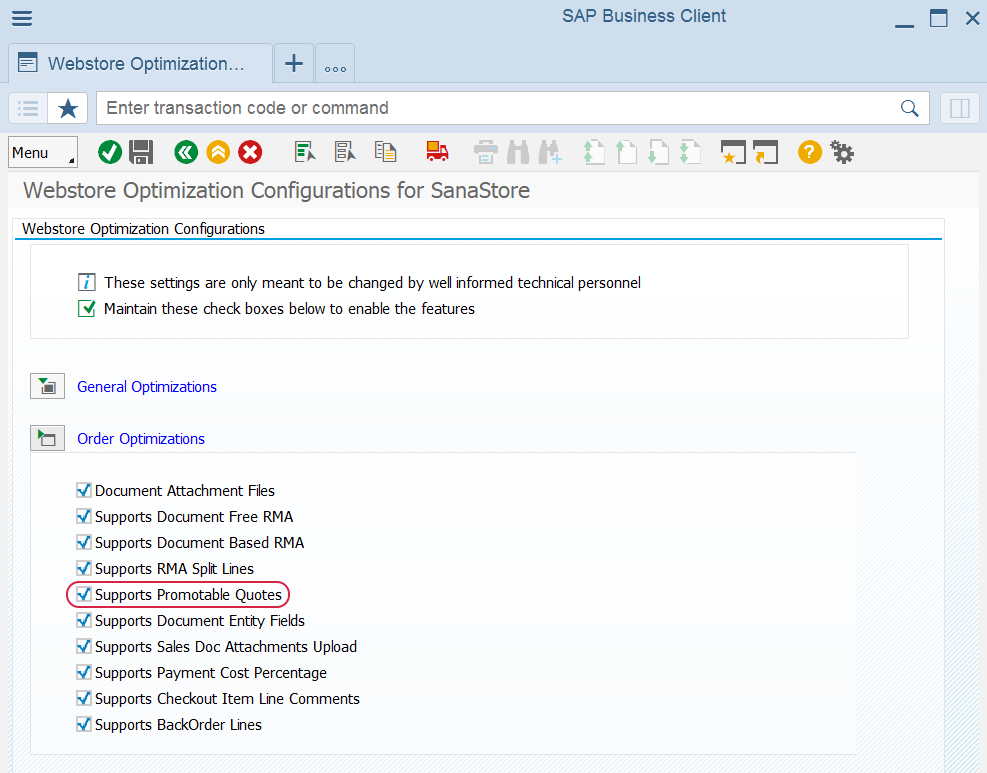Screen dimensions: 987x773
Task: Go to previous page icon
Action: (626, 152)
